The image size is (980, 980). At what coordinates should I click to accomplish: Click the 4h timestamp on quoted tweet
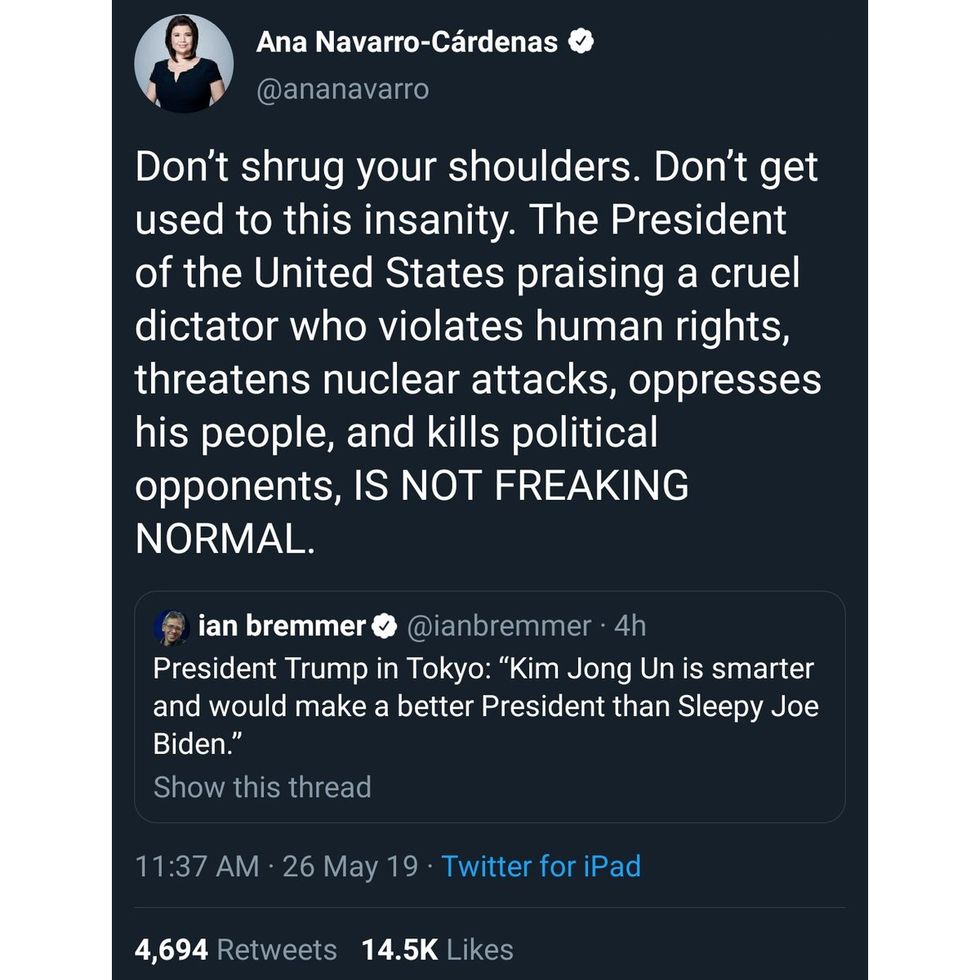tap(630, 626)
